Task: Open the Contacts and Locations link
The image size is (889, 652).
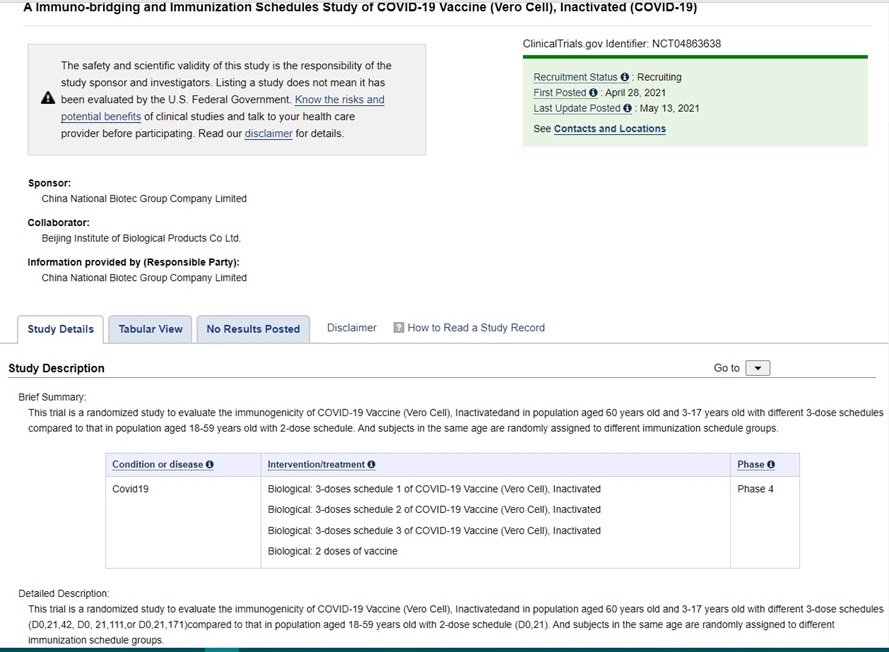Action: pos(609,129)
